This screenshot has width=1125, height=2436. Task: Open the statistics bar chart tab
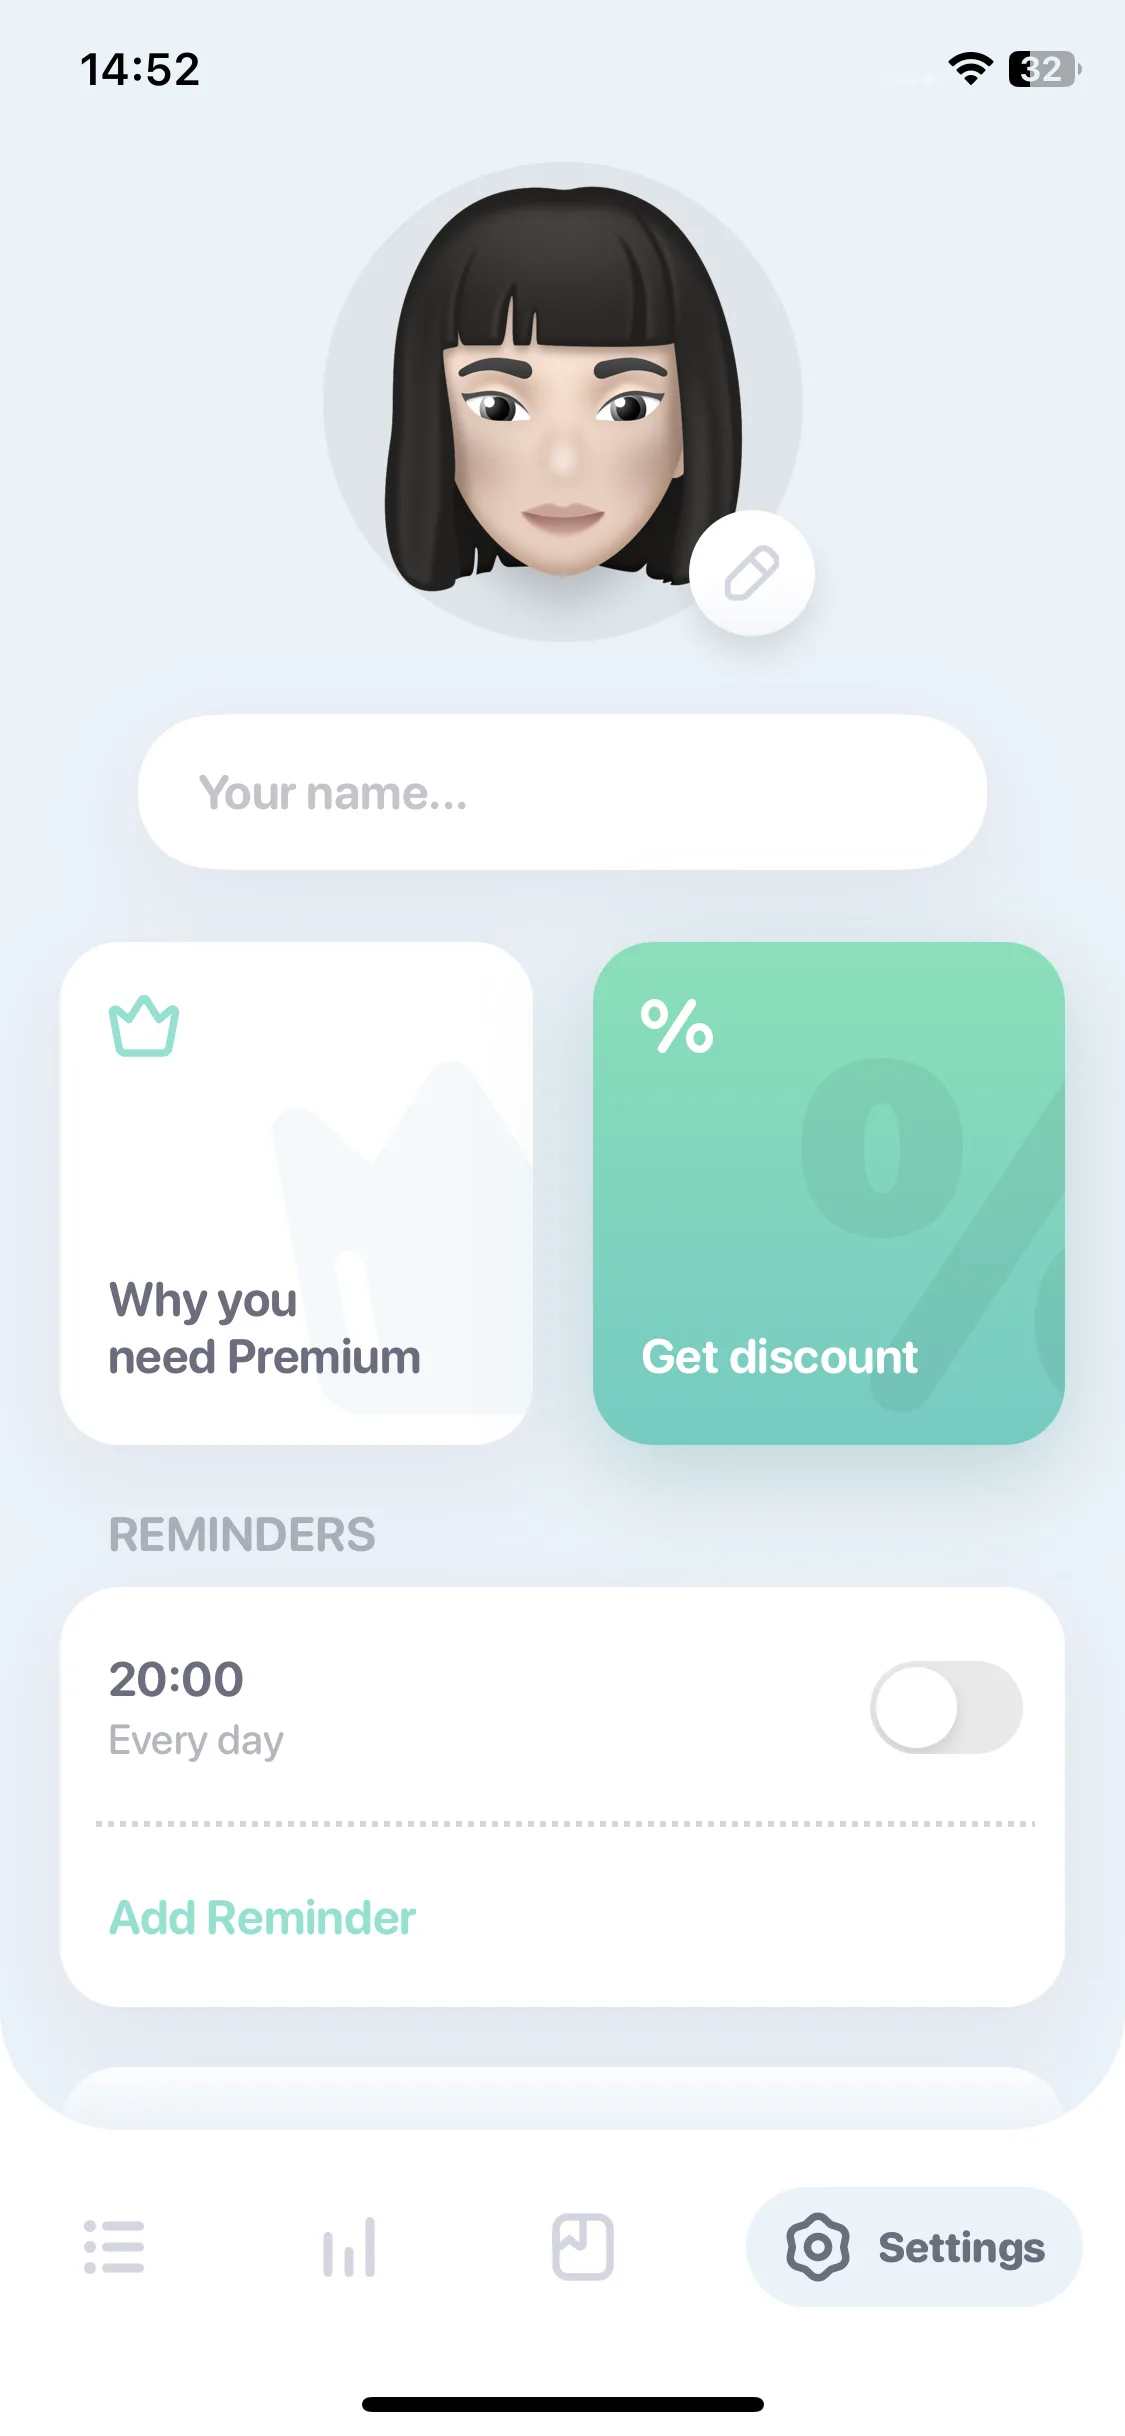point(349,2247)
